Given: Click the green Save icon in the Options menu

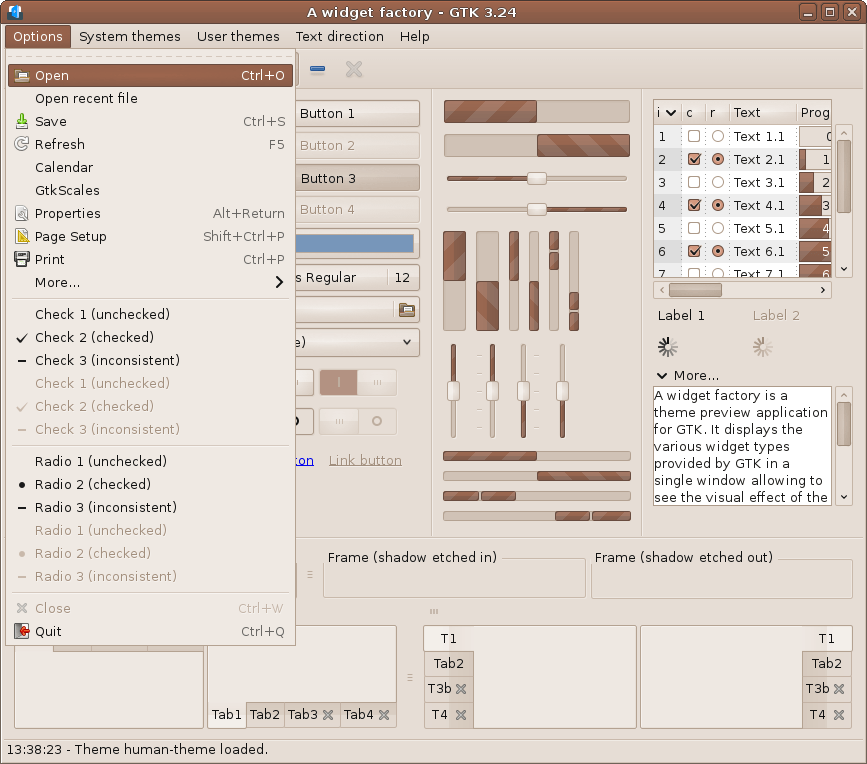Looking at the screenshot, I should coord(22,121).
